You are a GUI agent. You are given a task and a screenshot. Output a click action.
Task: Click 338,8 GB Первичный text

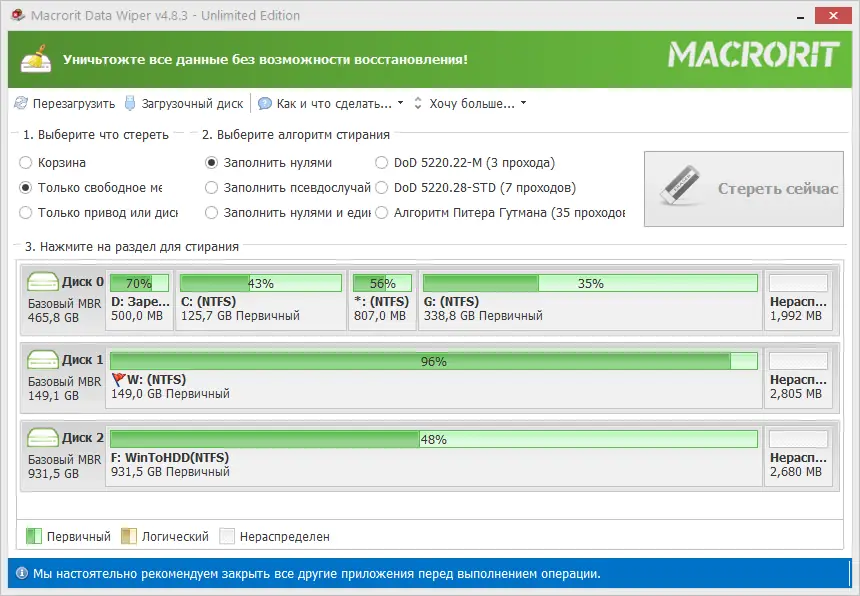(x=483, y=316)
